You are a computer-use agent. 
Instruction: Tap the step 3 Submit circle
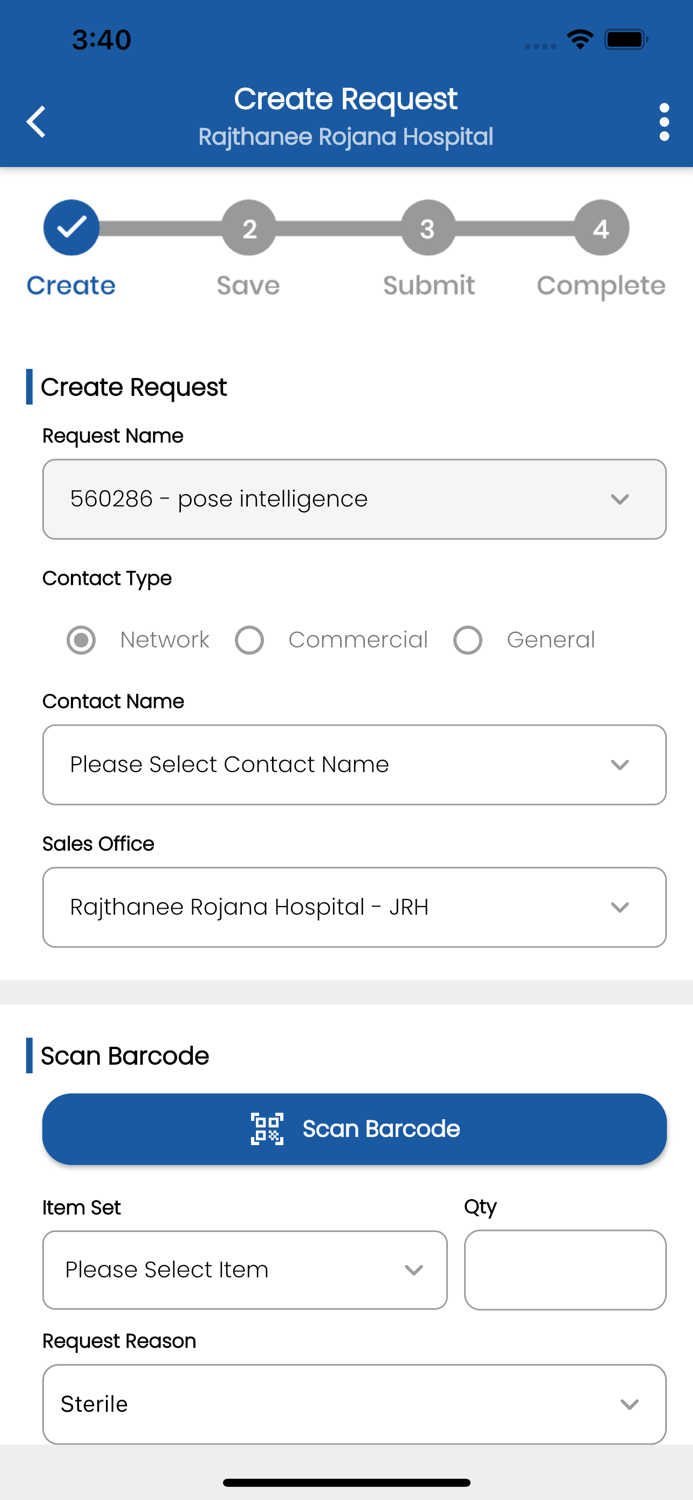[x=427, y=229]
